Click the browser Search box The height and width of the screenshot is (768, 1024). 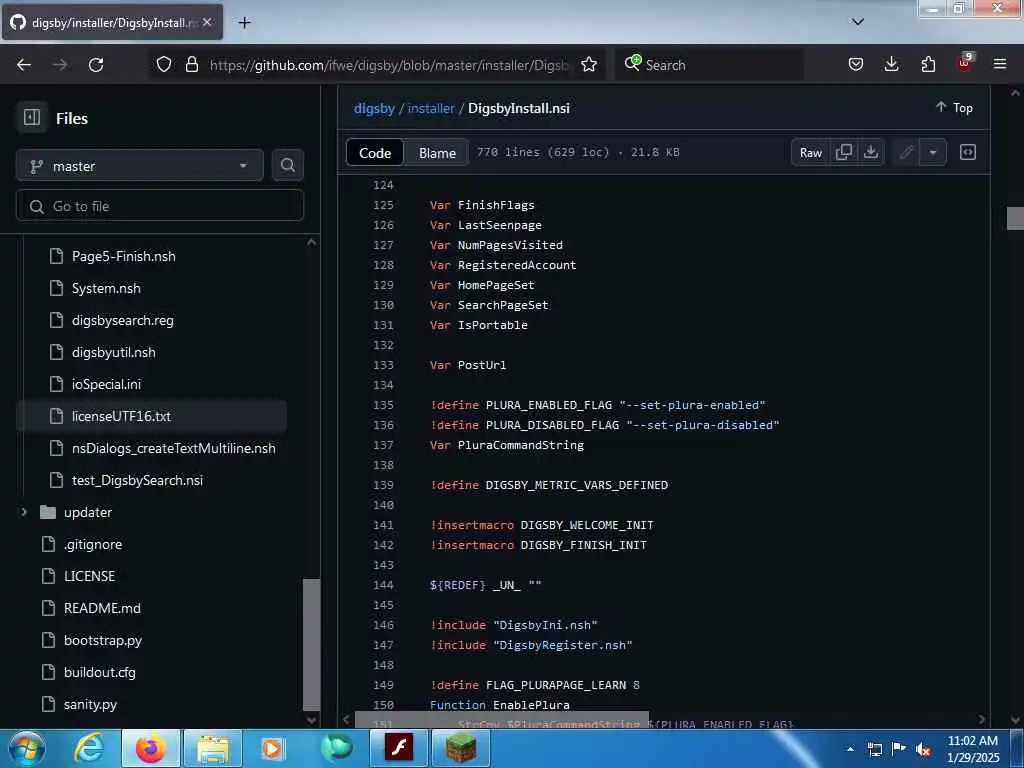pyautogui.click(x=710, y=64)
